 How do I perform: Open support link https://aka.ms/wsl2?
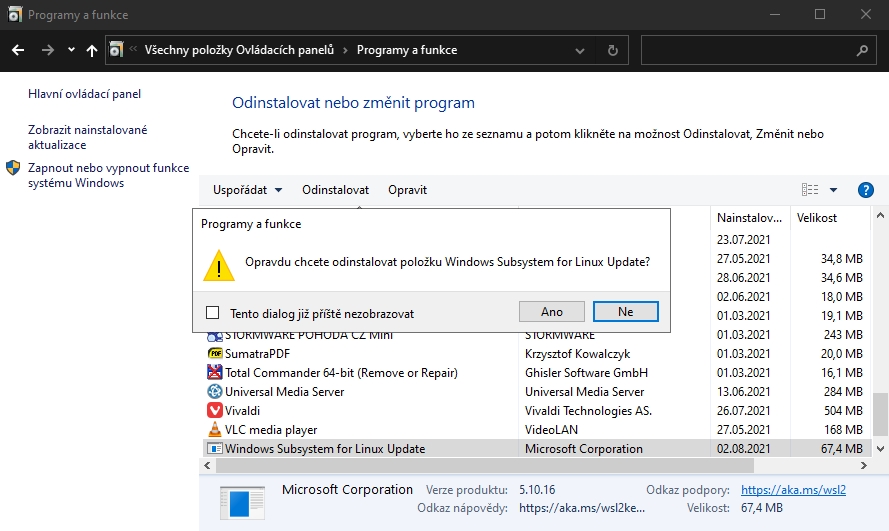[793, 490]
